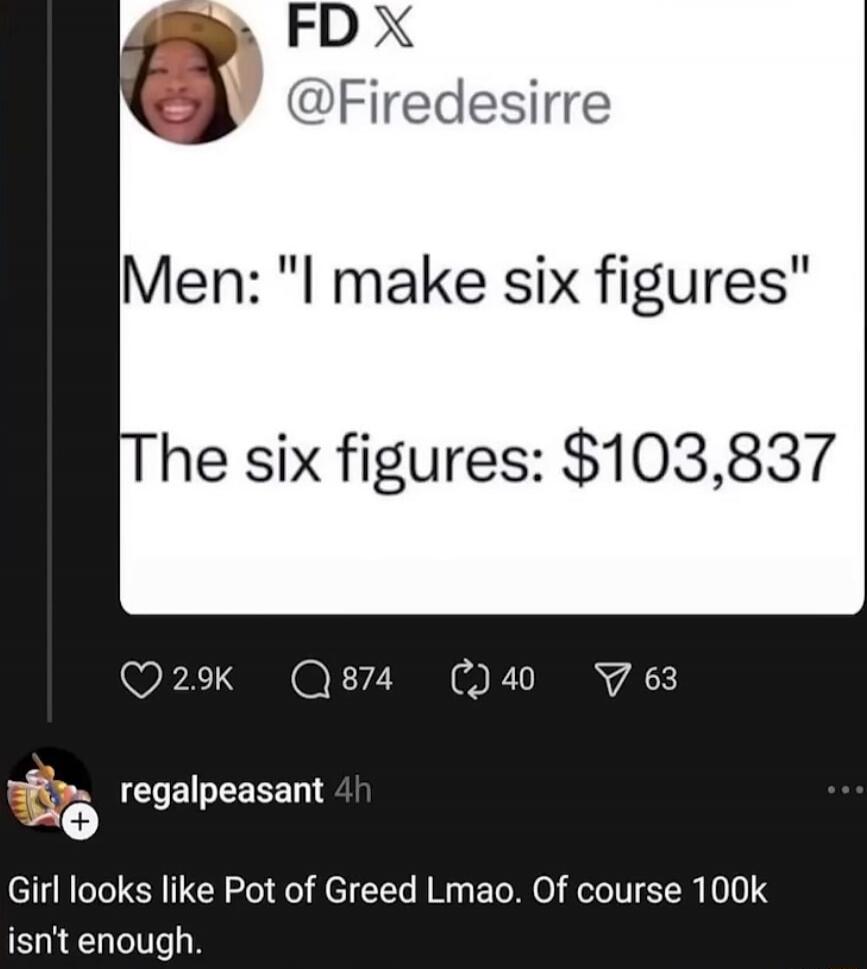867x969 pixels.
Task: Open the embedded tweet image
Action: 492,307
